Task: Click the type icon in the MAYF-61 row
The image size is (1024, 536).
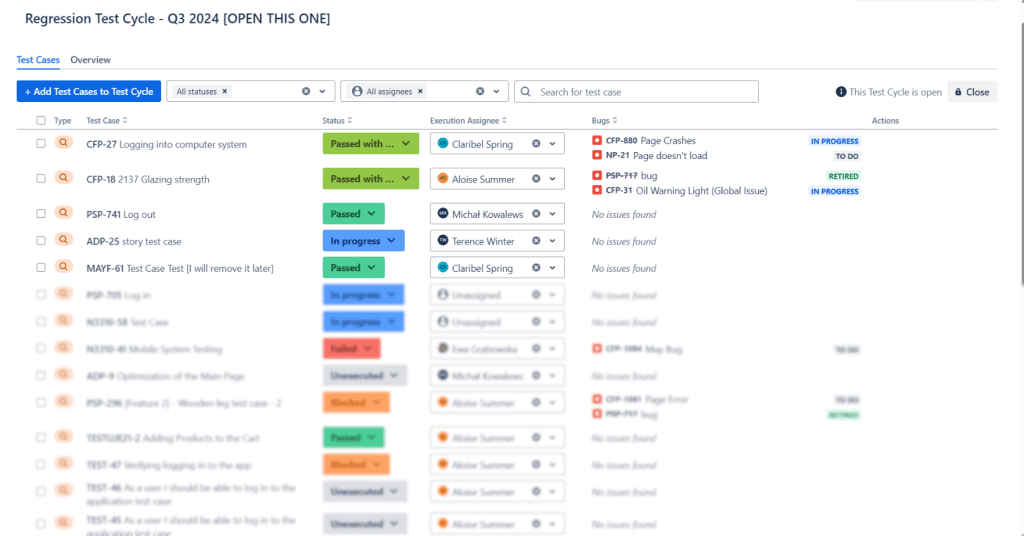Action: [x=63, y=267]
